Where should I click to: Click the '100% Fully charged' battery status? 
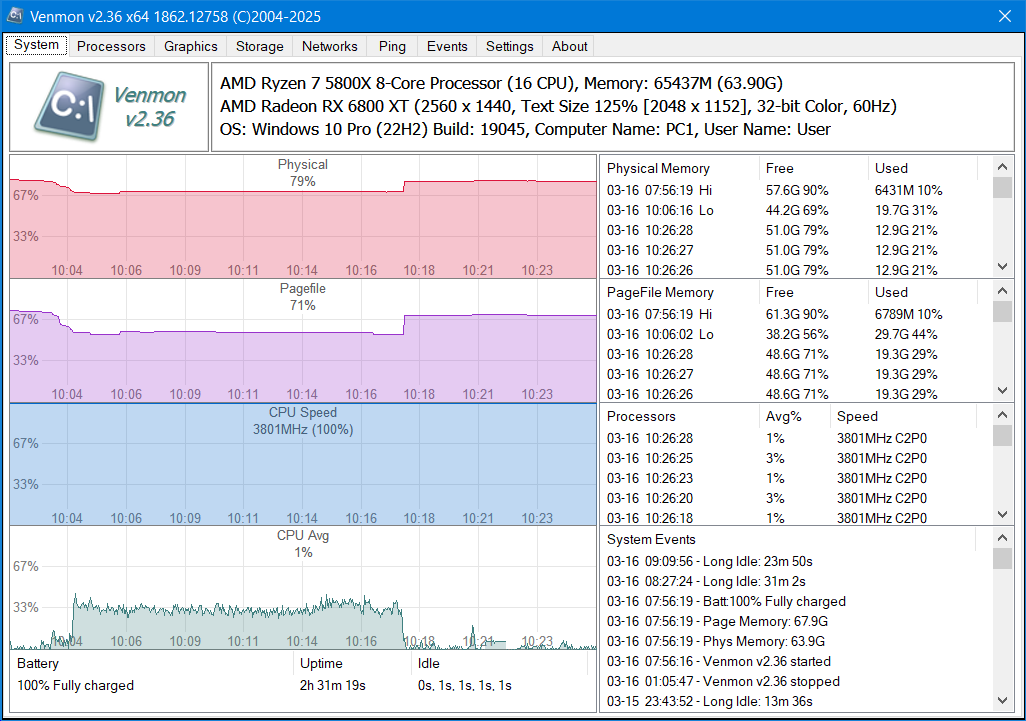point(75,686)
